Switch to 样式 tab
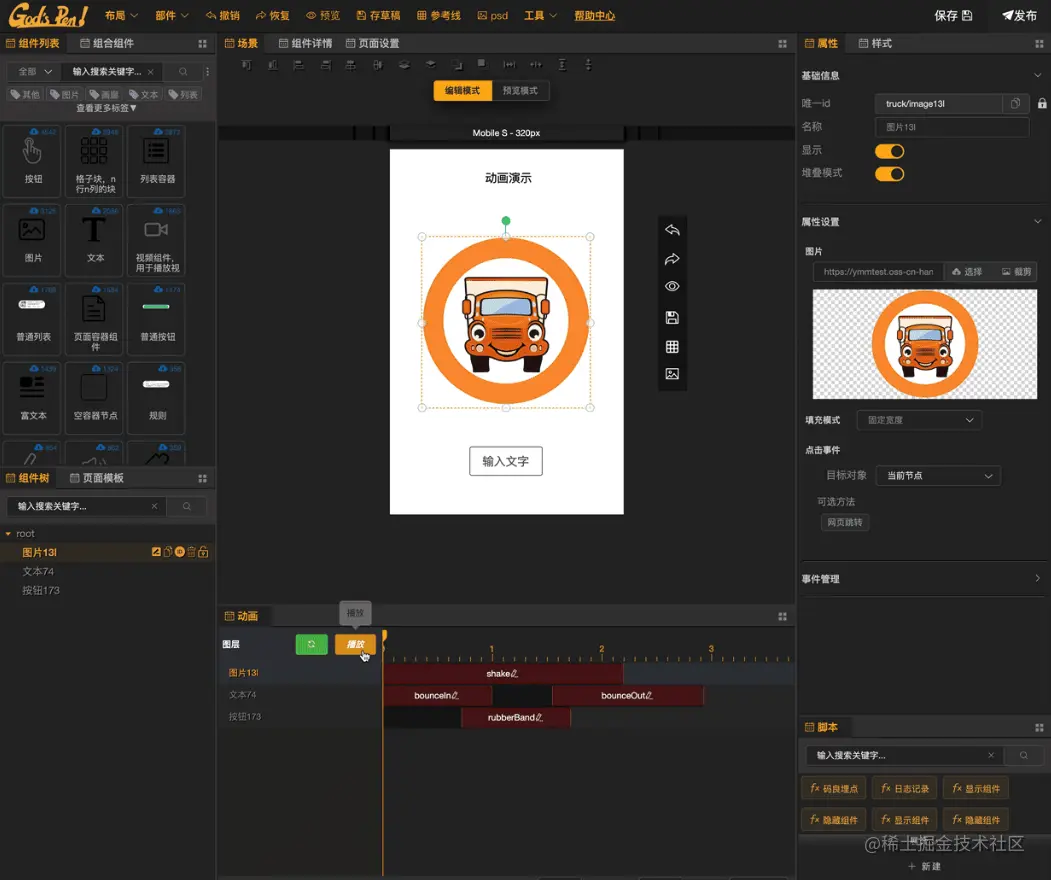This screenshot has width=1051, height=880. 875,44
